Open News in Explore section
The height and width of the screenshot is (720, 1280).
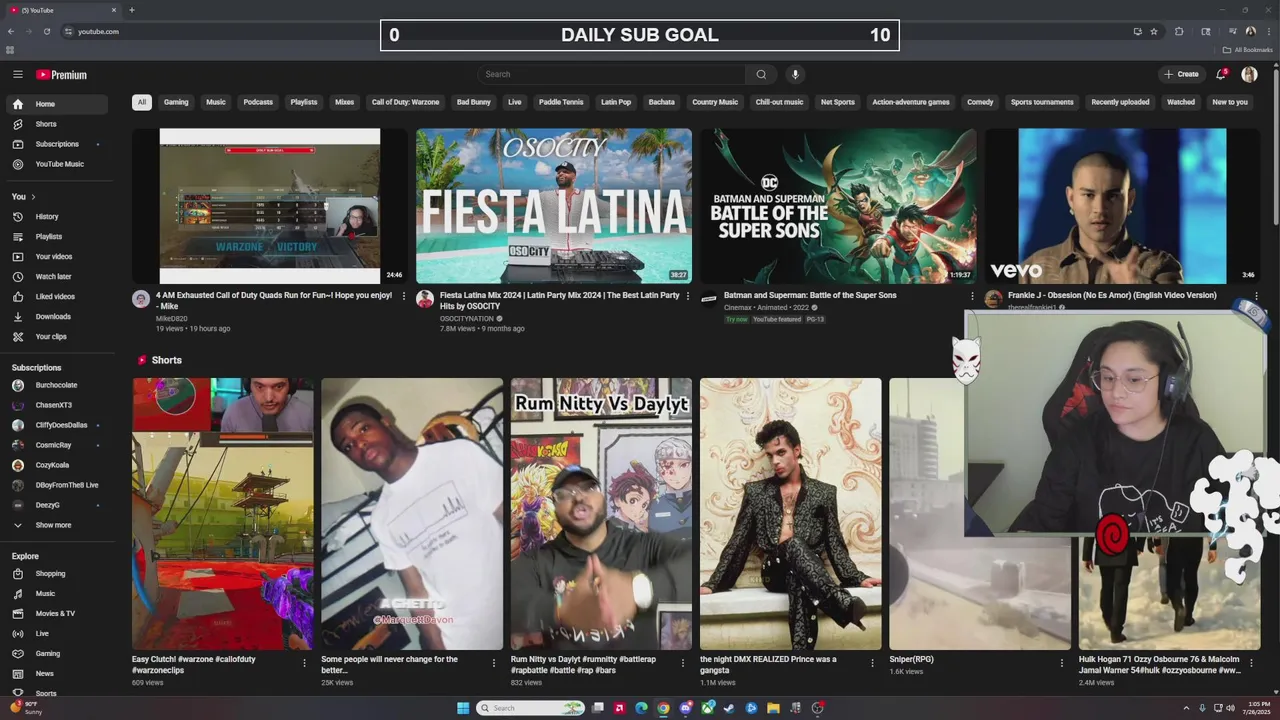click(56, 673)
